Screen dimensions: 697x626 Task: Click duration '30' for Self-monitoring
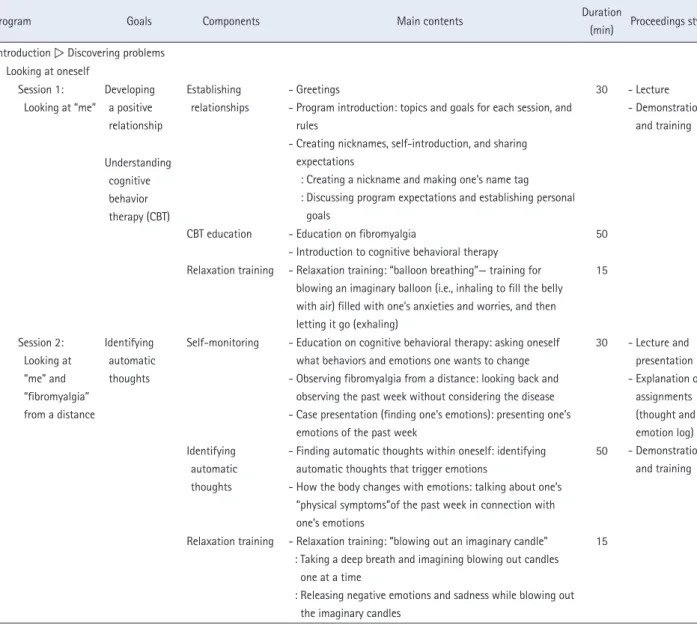click(x=601, y=343)
